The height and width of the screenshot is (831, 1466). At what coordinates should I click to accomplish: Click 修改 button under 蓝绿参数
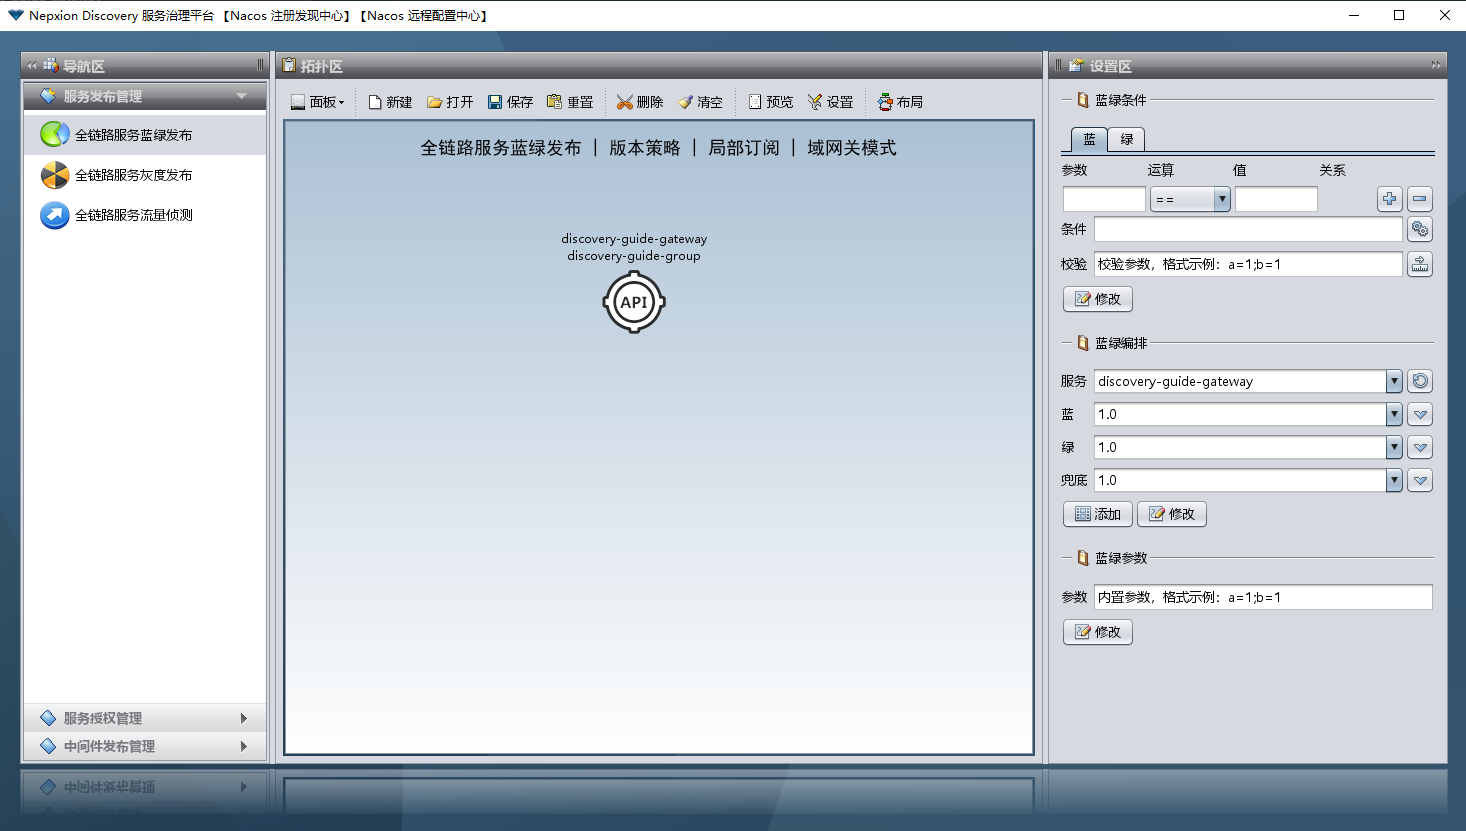(1098, 632)
